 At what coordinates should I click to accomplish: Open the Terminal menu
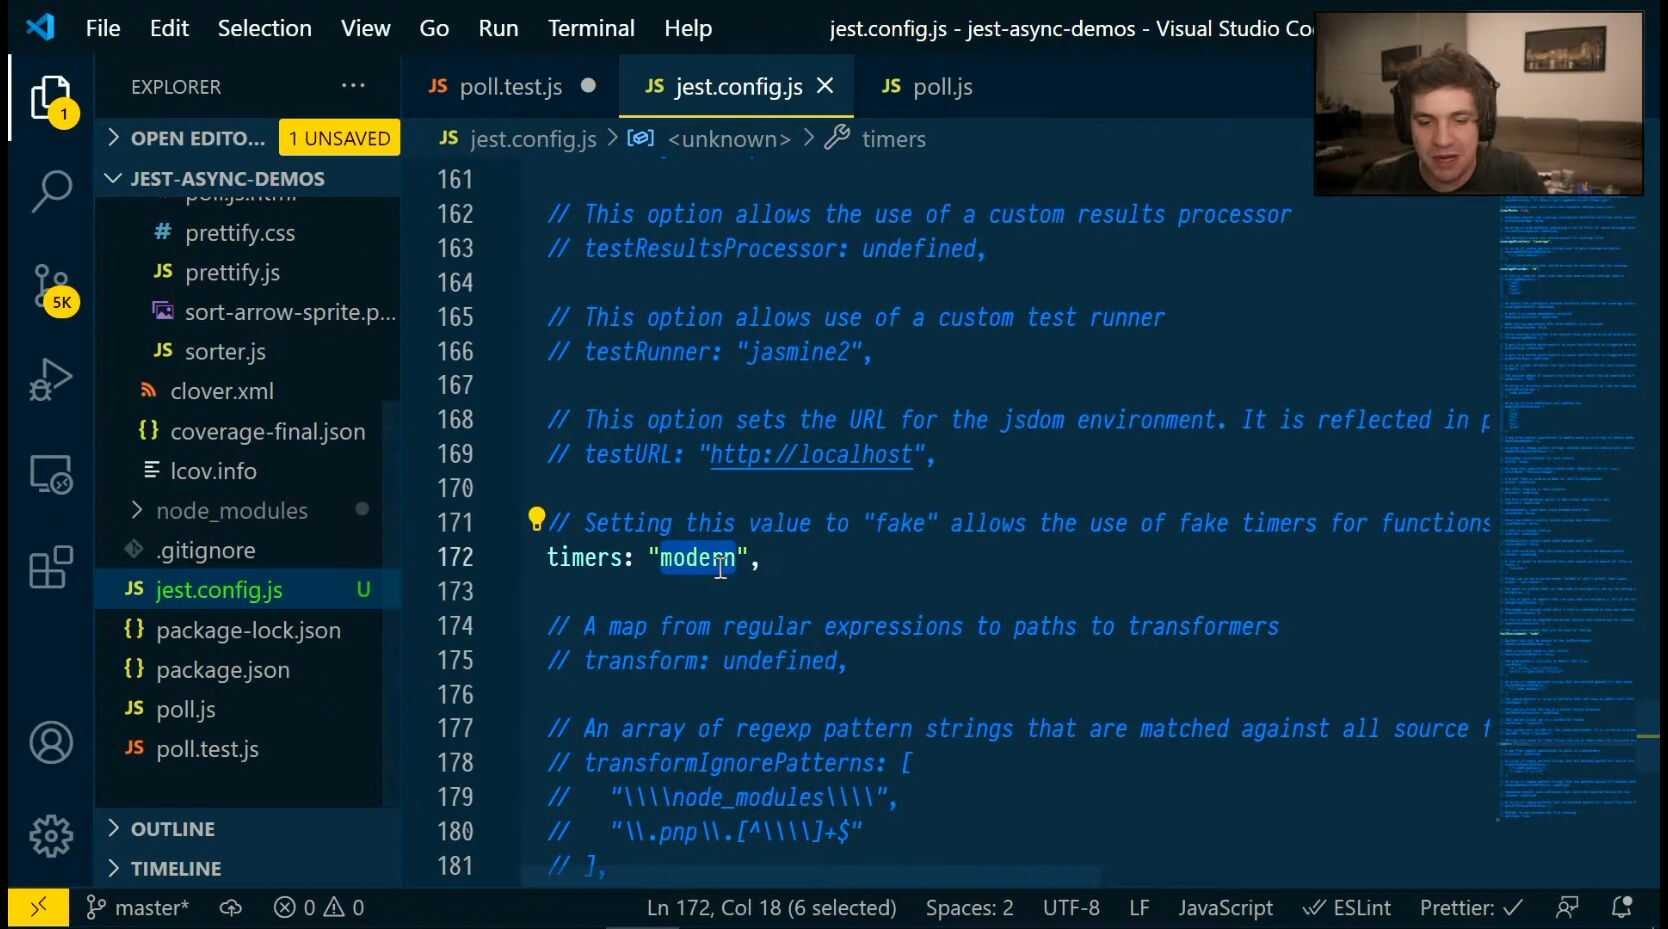click(591, 28)
